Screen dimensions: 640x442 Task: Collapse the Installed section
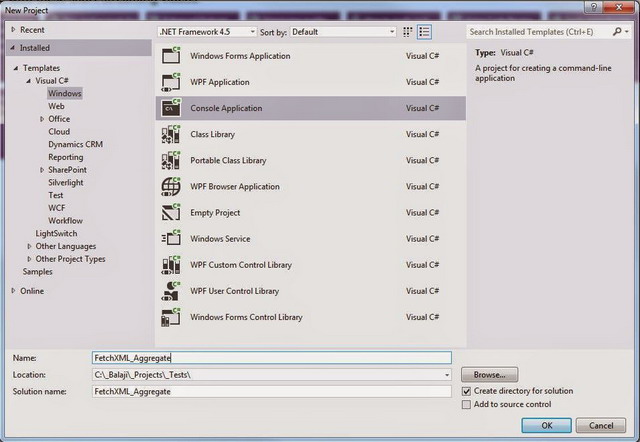point(13,48)
